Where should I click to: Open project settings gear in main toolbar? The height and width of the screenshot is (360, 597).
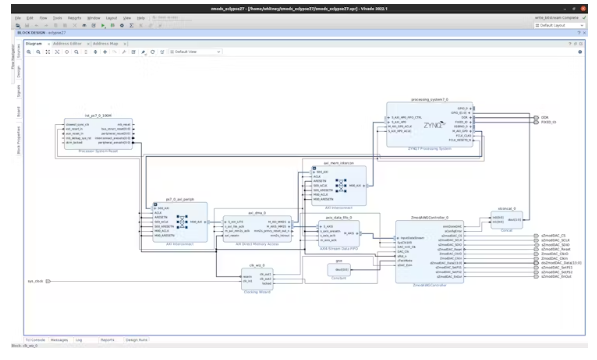click(x=122, y=25)
